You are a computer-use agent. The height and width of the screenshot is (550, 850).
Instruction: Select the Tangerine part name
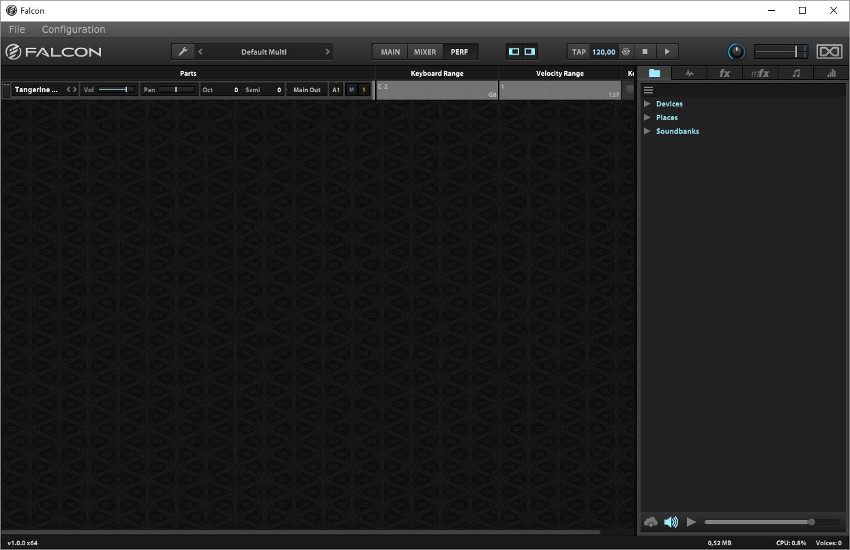coord(36,89)
